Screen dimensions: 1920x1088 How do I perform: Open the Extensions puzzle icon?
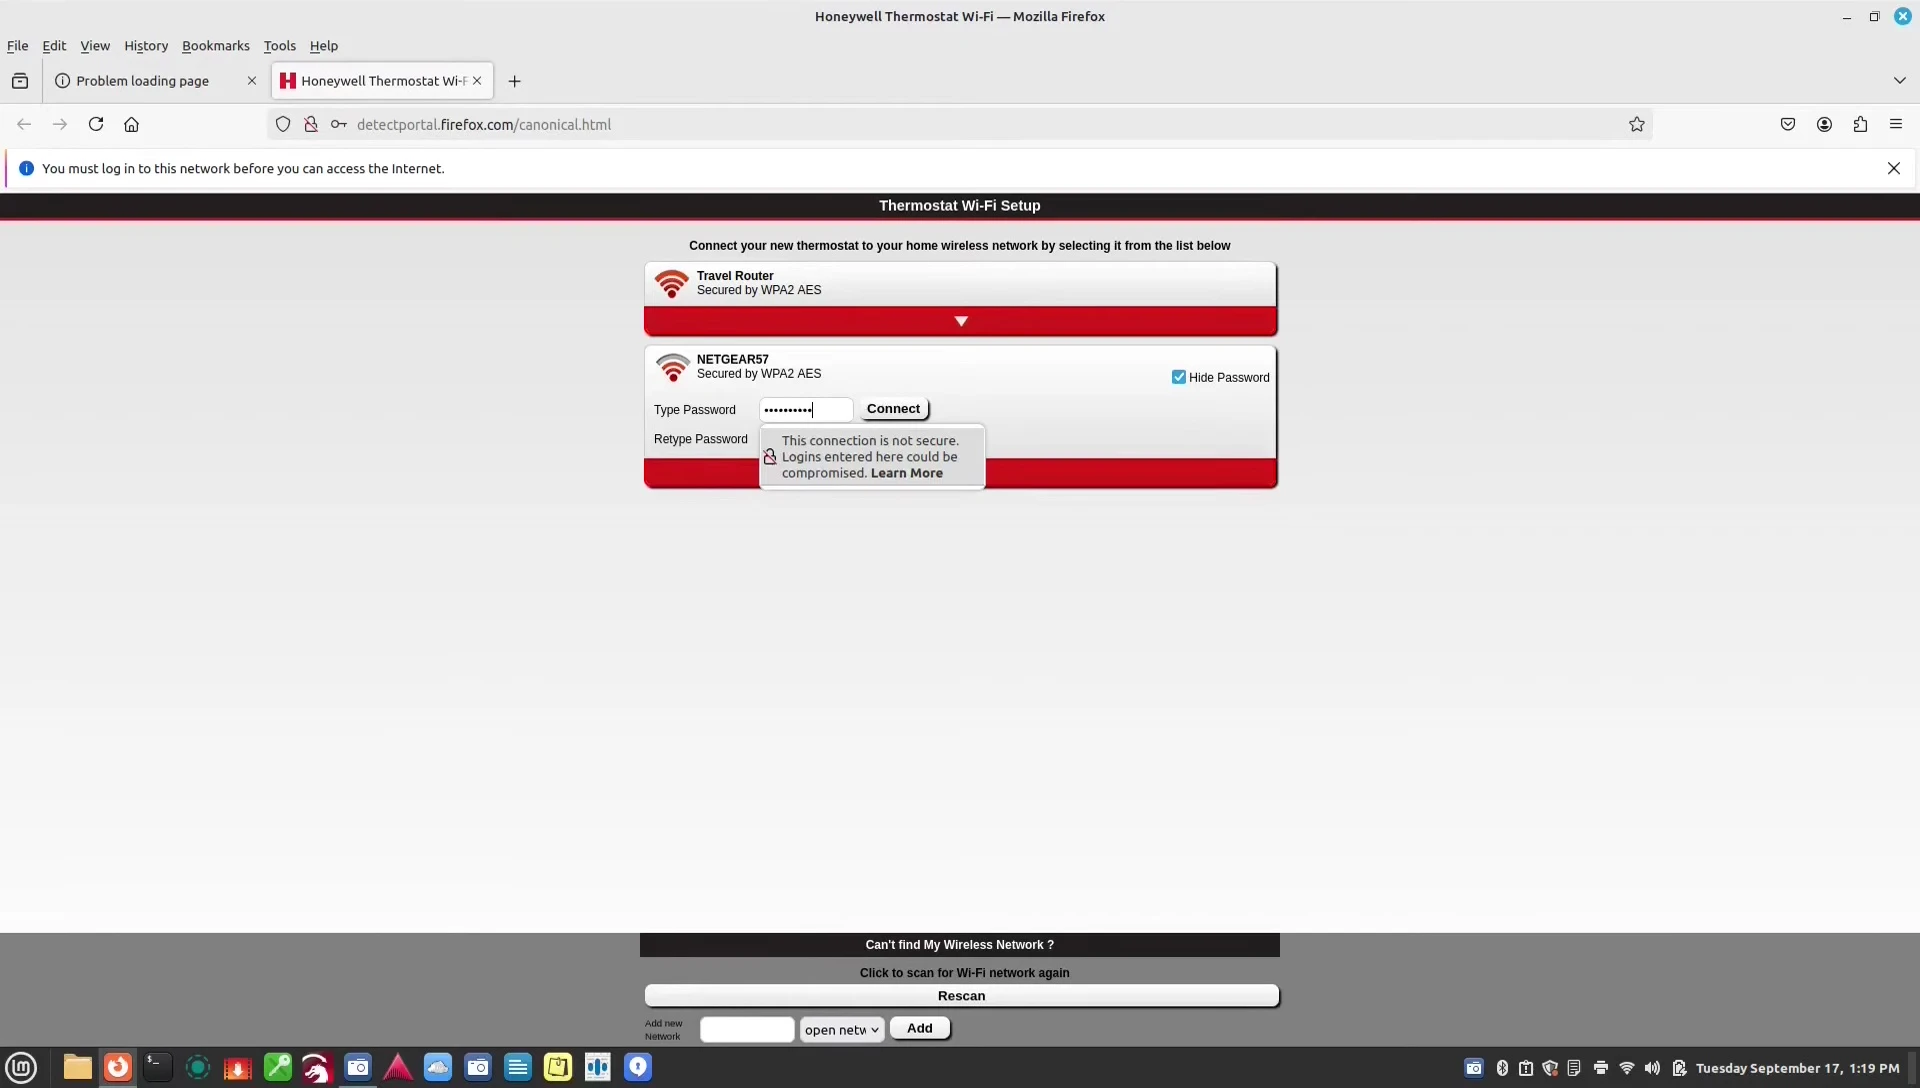pyautogui.click(x=1860, y=124)
